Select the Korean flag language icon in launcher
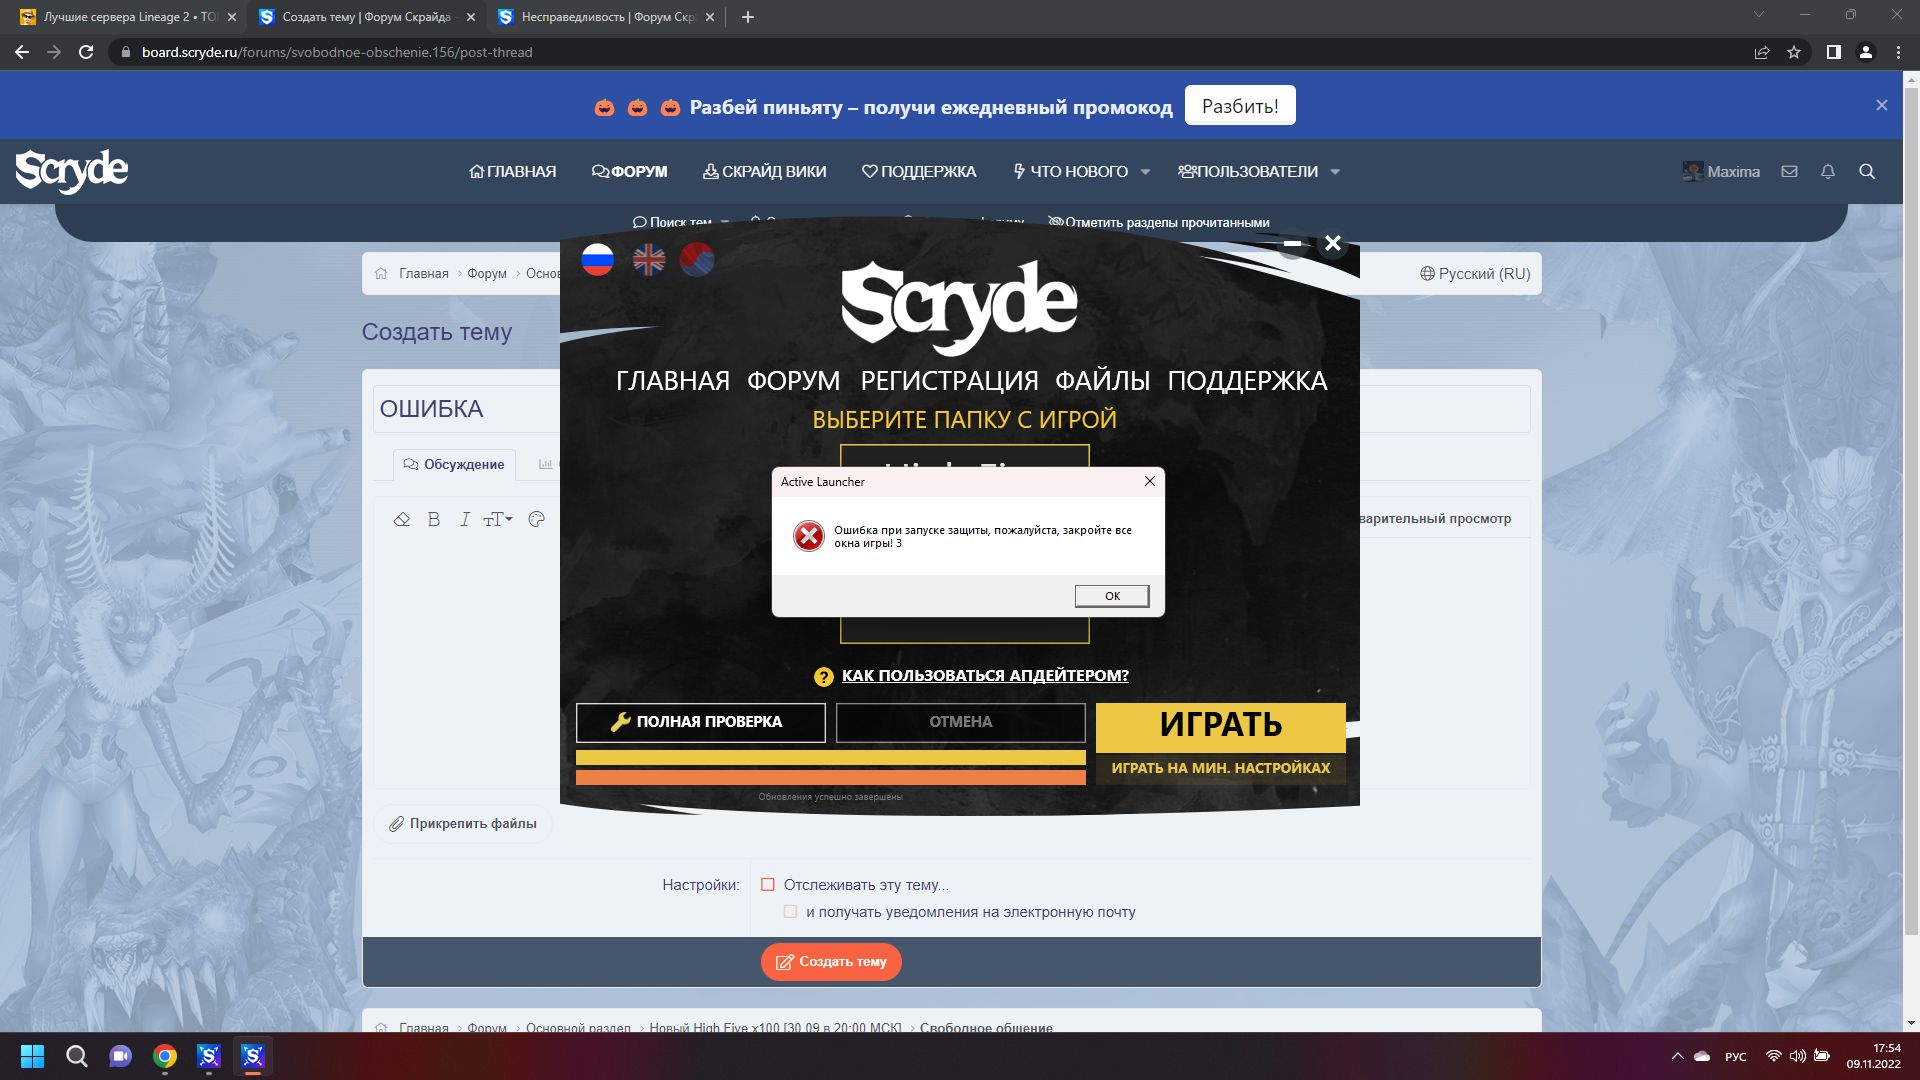 click(698, 259)
